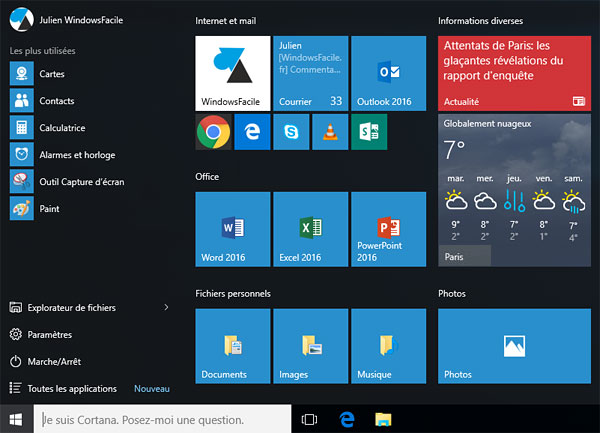The width and height of the screenshot is (600, 433).
Task: Click the Julien WindowsFacile user avatar
Action: [x=21, y=20]
